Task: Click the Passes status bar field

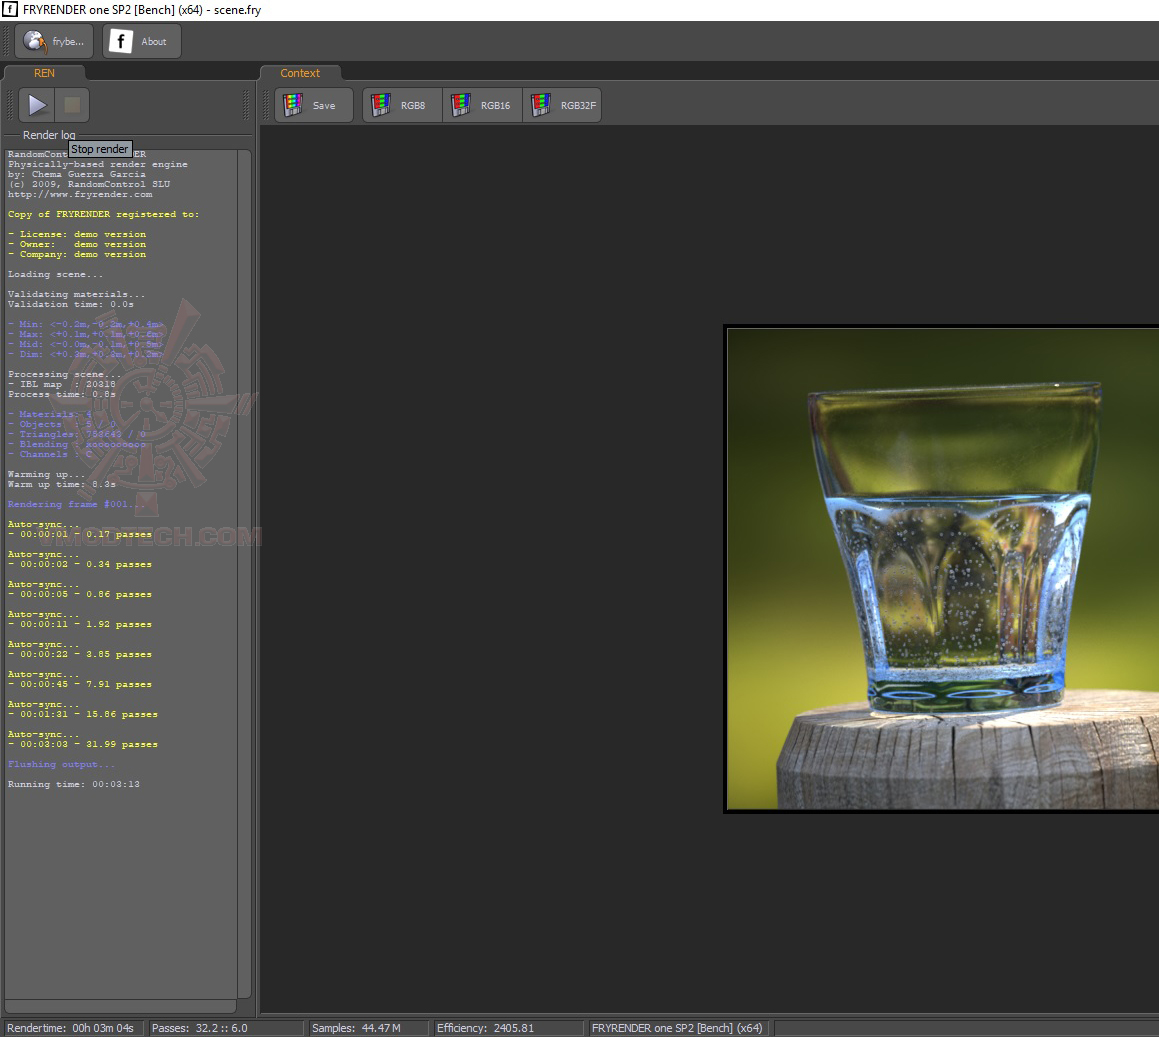Action: pos(224,1028)
